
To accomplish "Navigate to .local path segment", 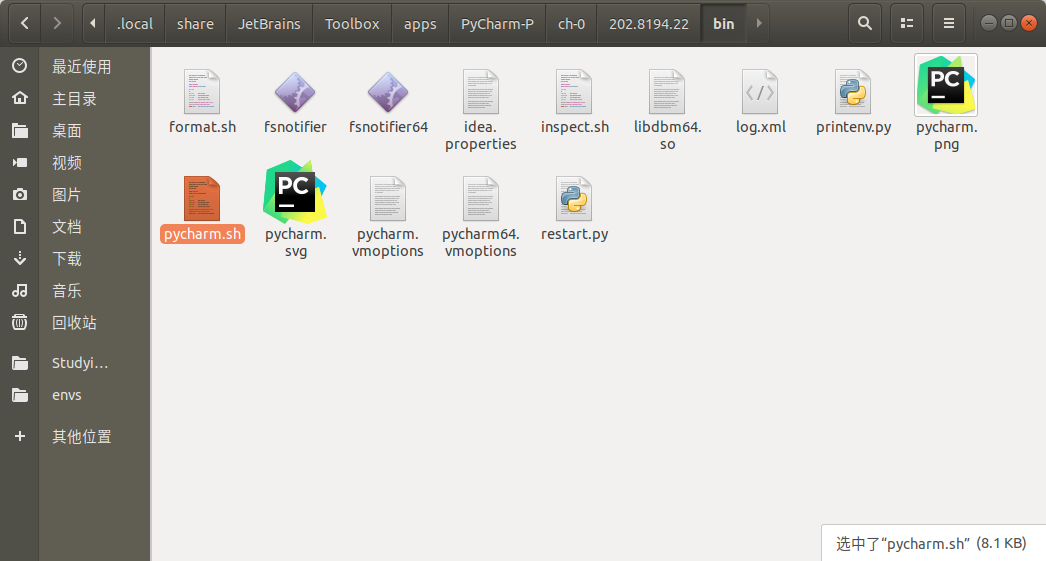I will pyautogui.click(x=135, y=23).
